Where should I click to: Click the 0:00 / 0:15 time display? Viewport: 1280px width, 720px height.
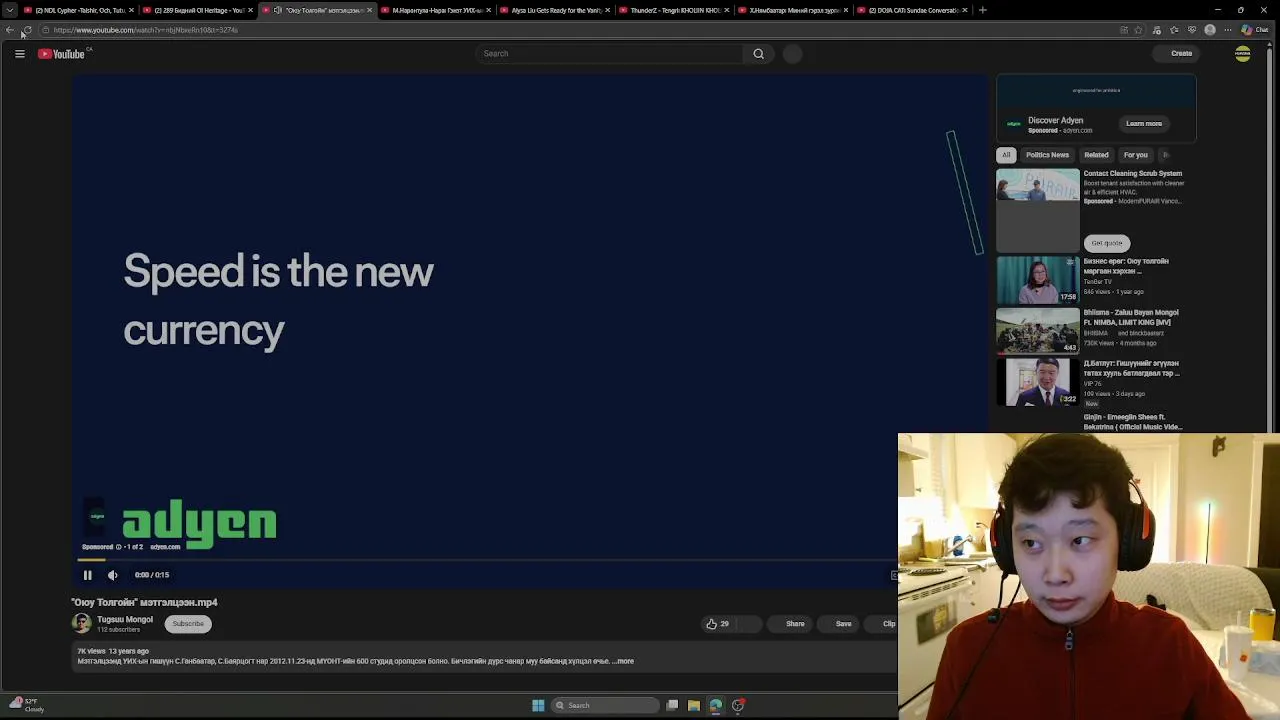[x=152, y=575]
